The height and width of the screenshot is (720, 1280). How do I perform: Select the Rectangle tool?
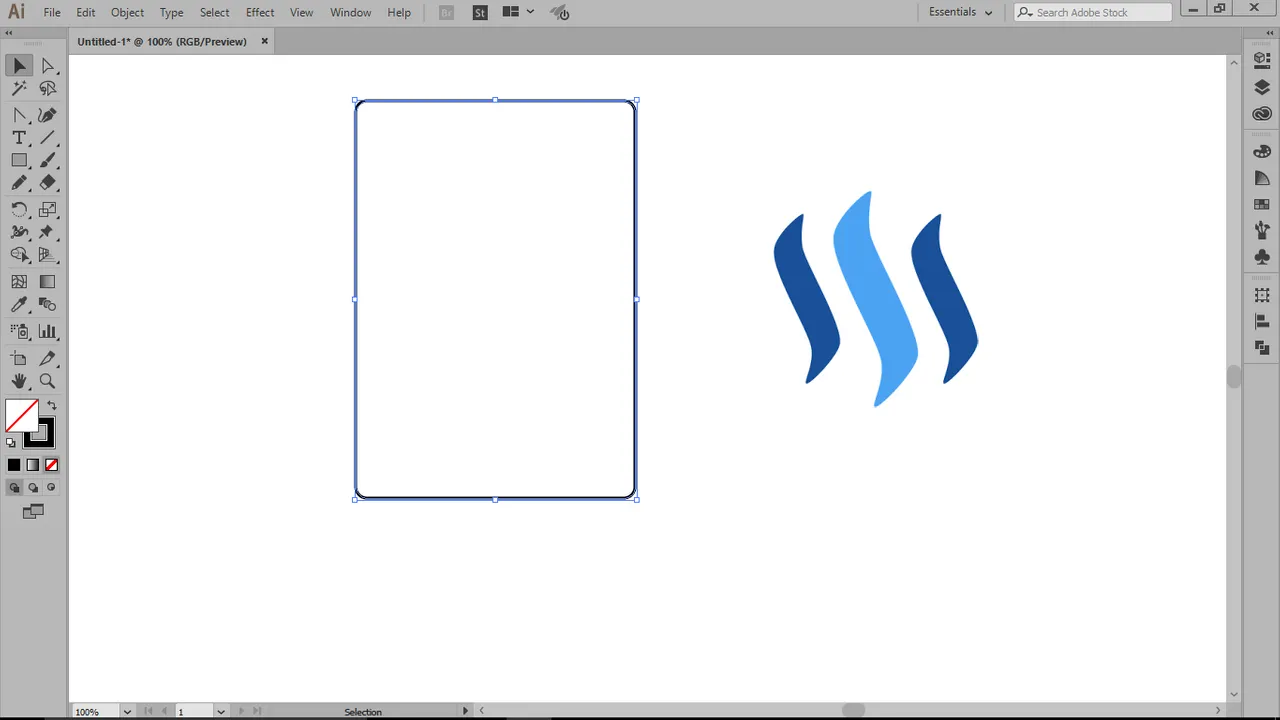20,161
